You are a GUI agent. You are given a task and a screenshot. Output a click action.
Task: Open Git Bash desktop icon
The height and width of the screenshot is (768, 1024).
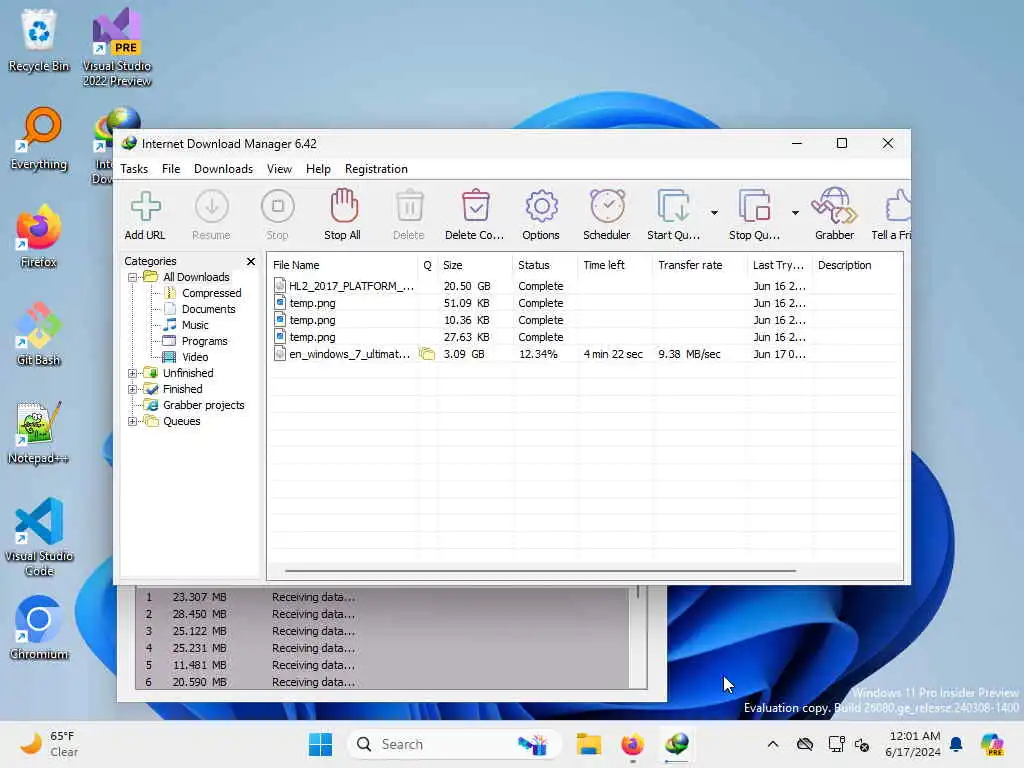click(x=39, y=334)
